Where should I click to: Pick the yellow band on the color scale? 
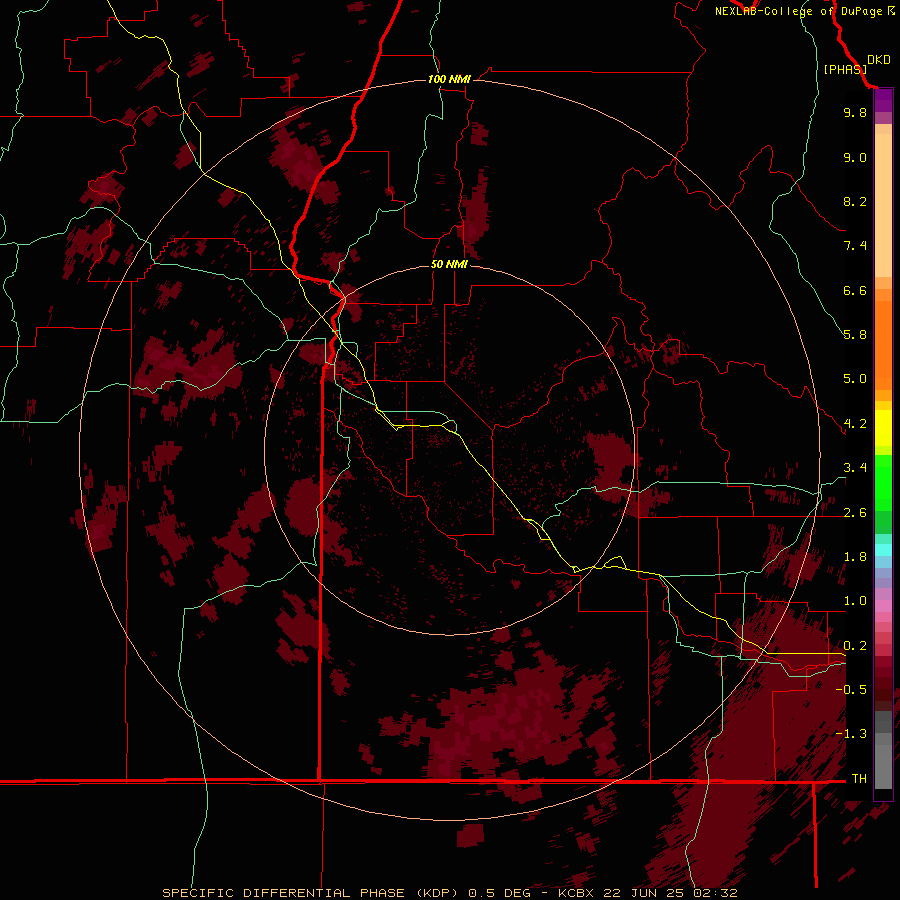pos(883,428)
